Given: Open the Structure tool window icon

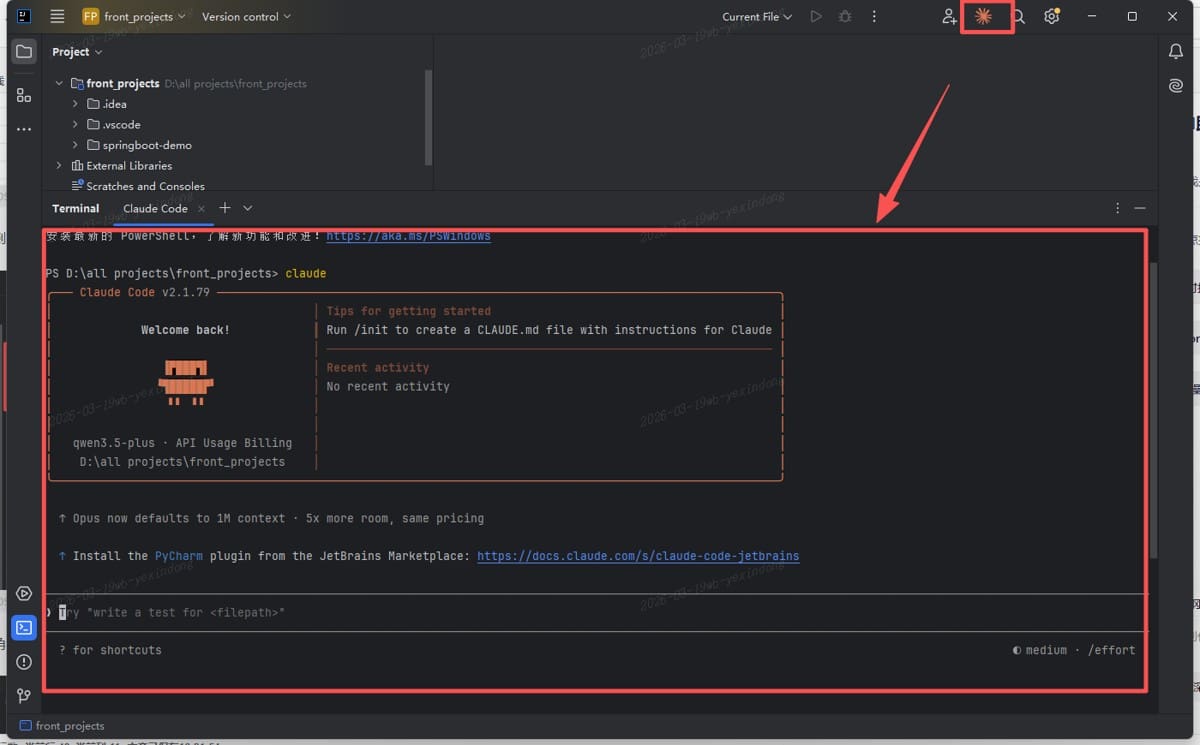Looking at the screenshot, I should (x=24, y=95).
